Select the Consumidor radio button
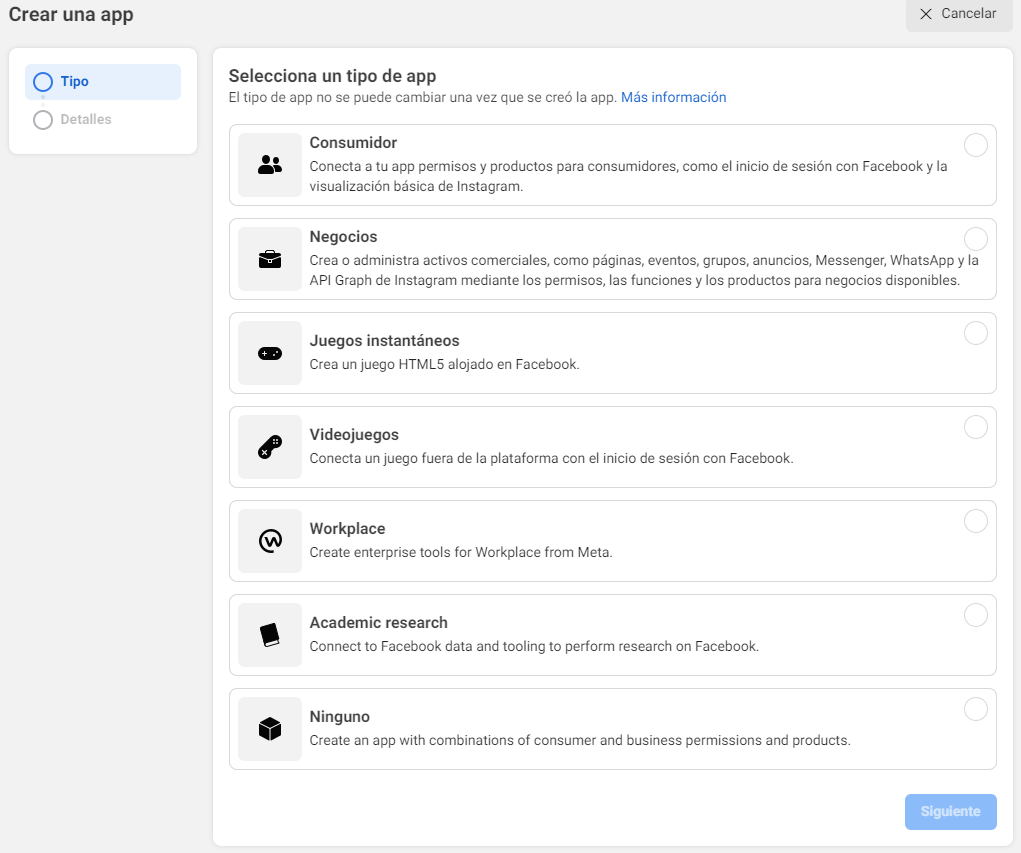Viewport: 1021px width, 853px height. click(975, 145)
